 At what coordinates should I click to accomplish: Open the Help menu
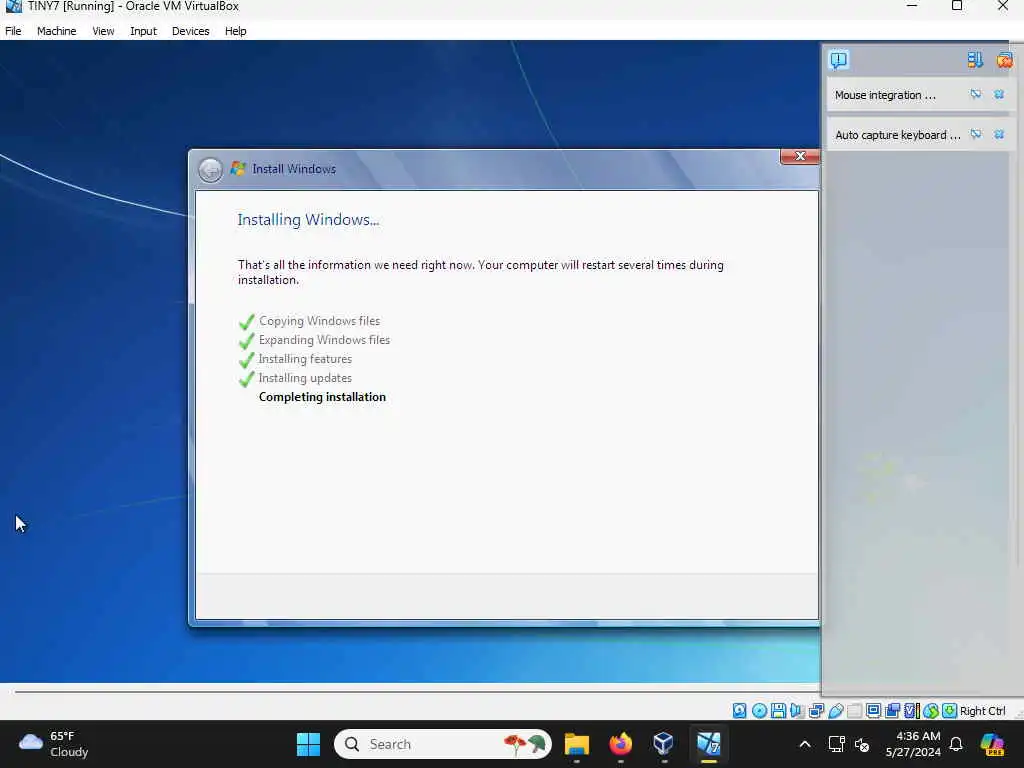pyautogui.click(x=235, y=31)
